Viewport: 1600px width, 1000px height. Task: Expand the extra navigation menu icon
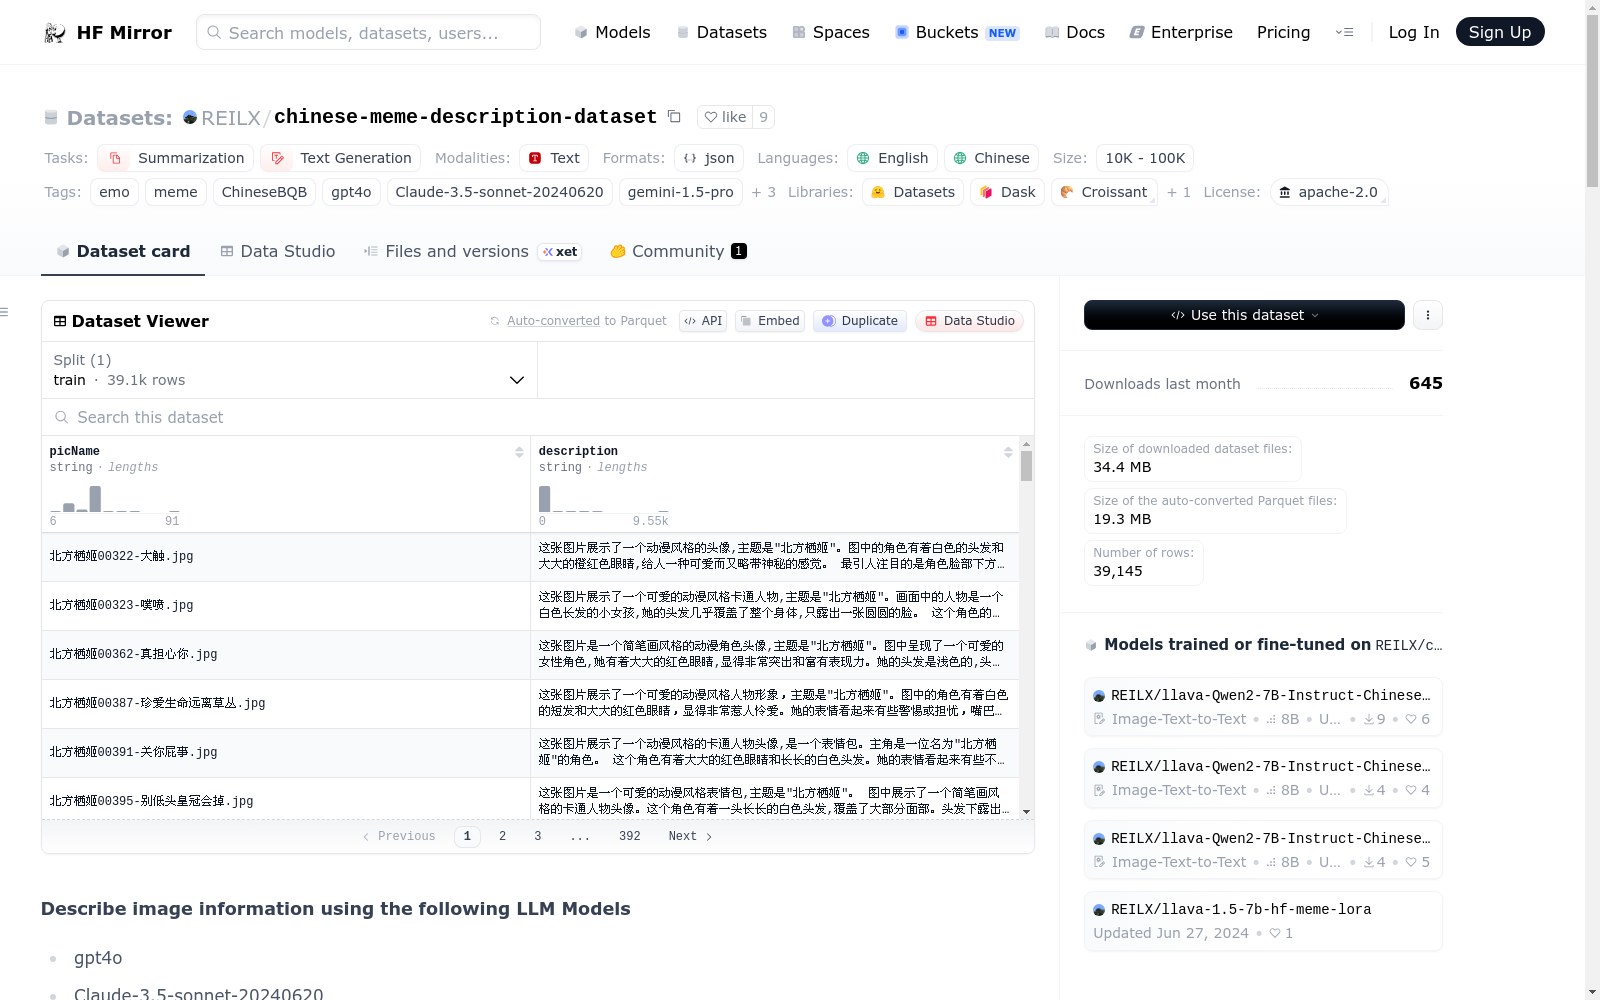coord(1344,33)
